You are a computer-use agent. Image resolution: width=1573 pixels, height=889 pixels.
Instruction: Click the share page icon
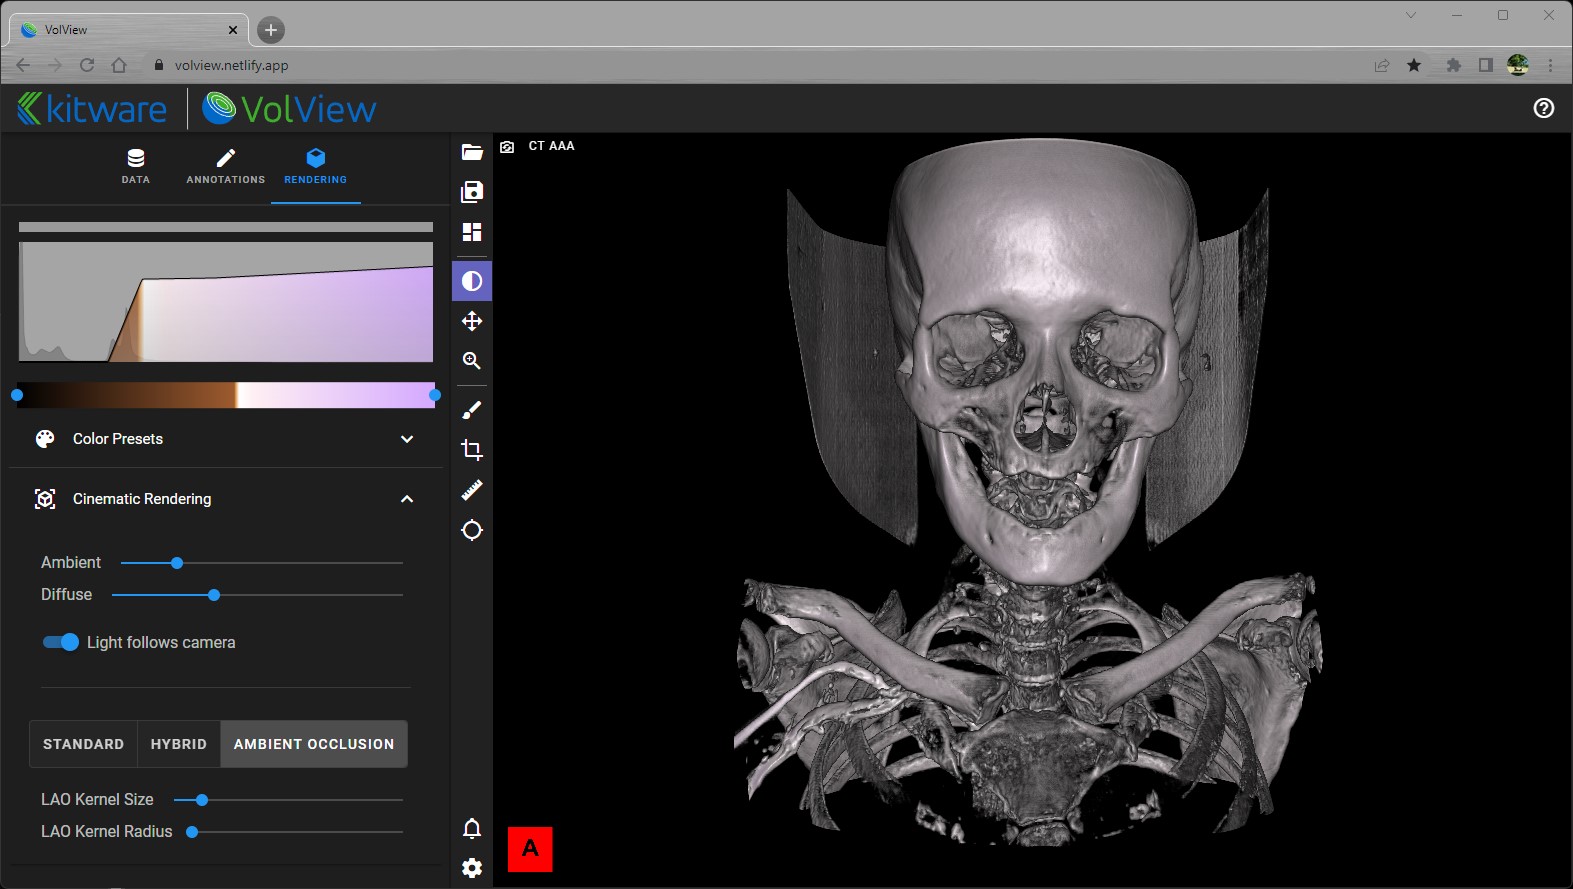[1382, 65]
